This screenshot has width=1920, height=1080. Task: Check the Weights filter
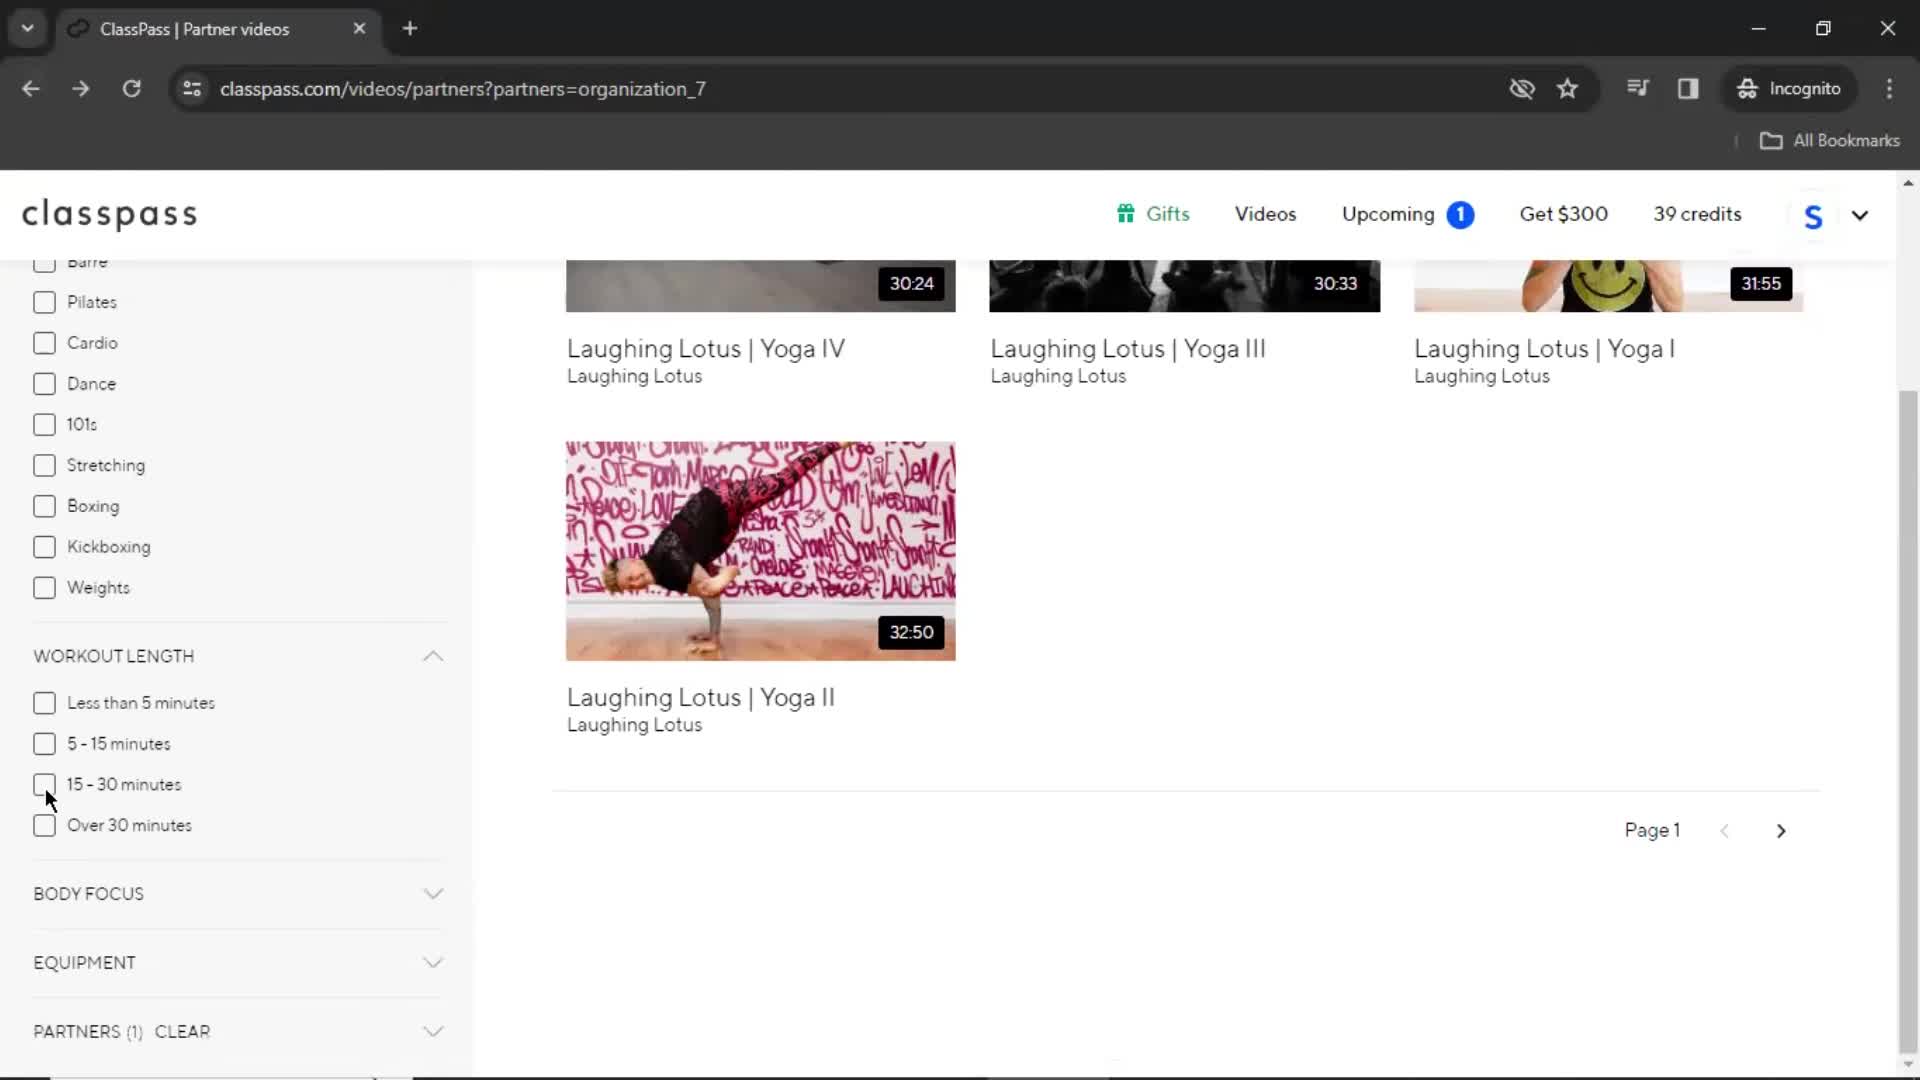[x=44, y=588]
